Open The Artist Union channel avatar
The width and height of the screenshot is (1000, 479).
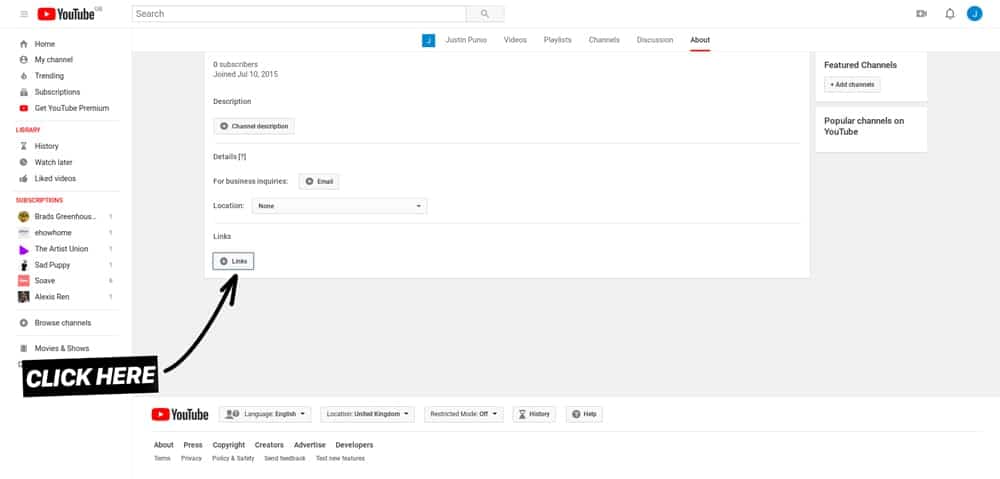(24, 249)
